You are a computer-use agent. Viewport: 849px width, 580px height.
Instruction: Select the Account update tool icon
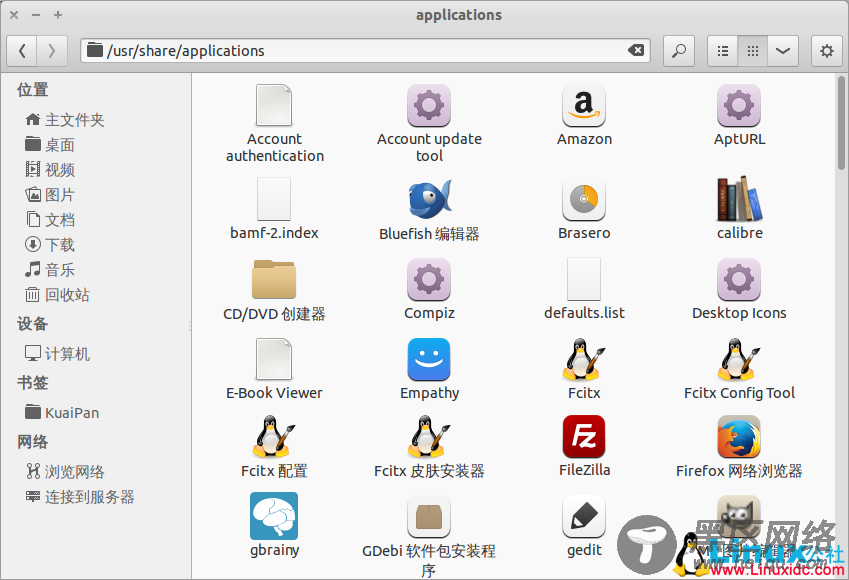point(429,105)
